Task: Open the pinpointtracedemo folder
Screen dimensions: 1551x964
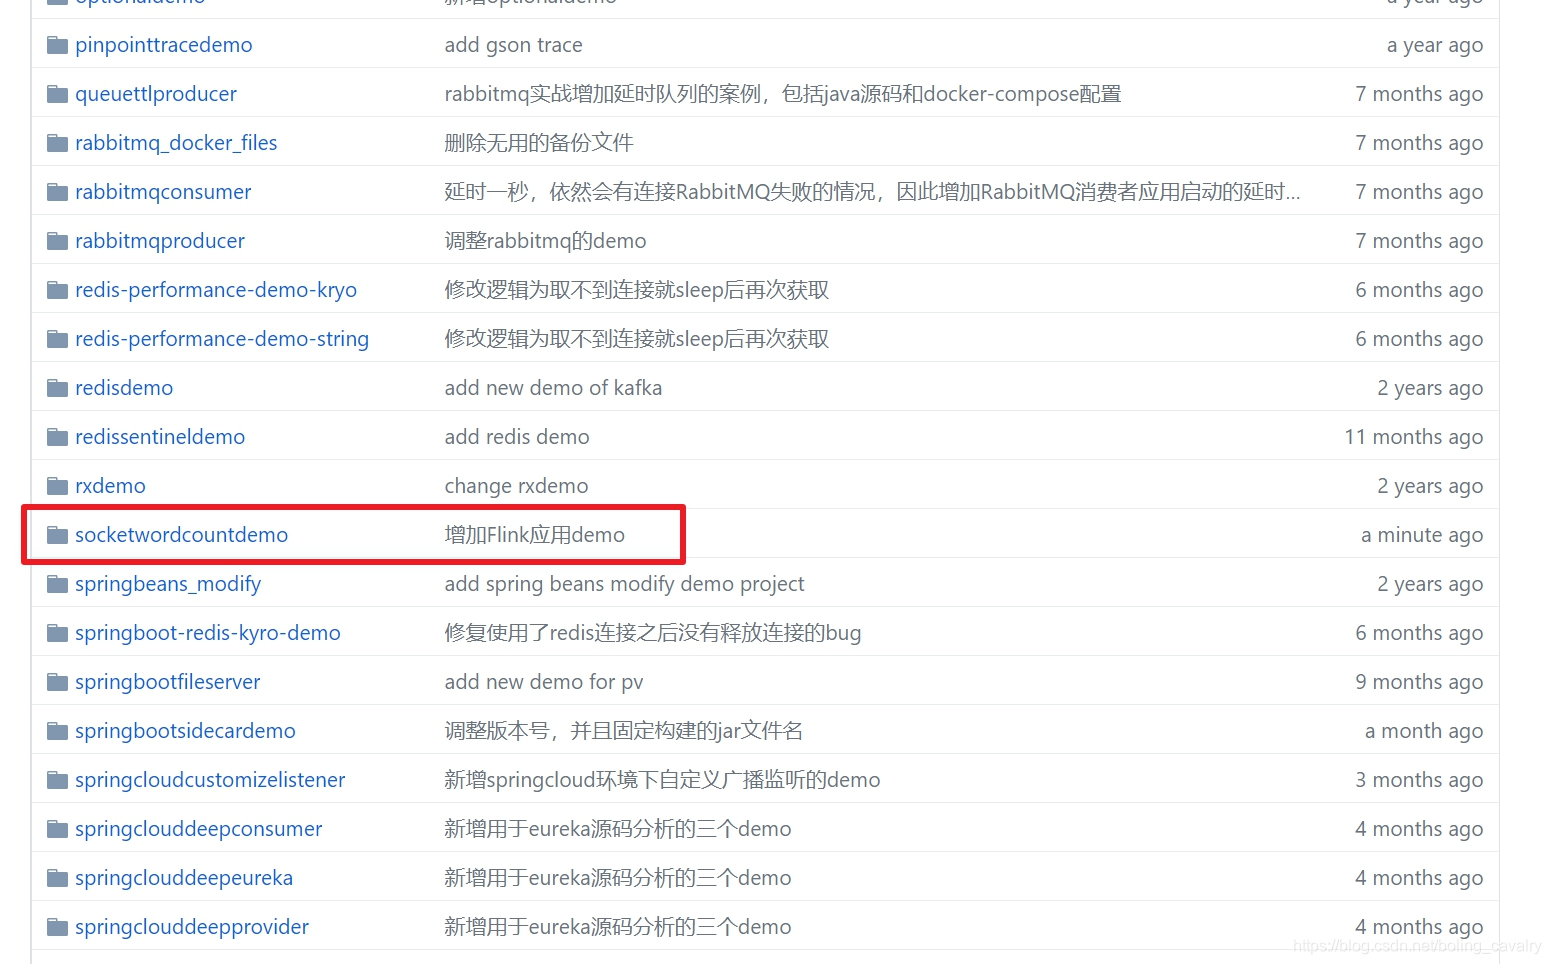Action: (163, 45)
